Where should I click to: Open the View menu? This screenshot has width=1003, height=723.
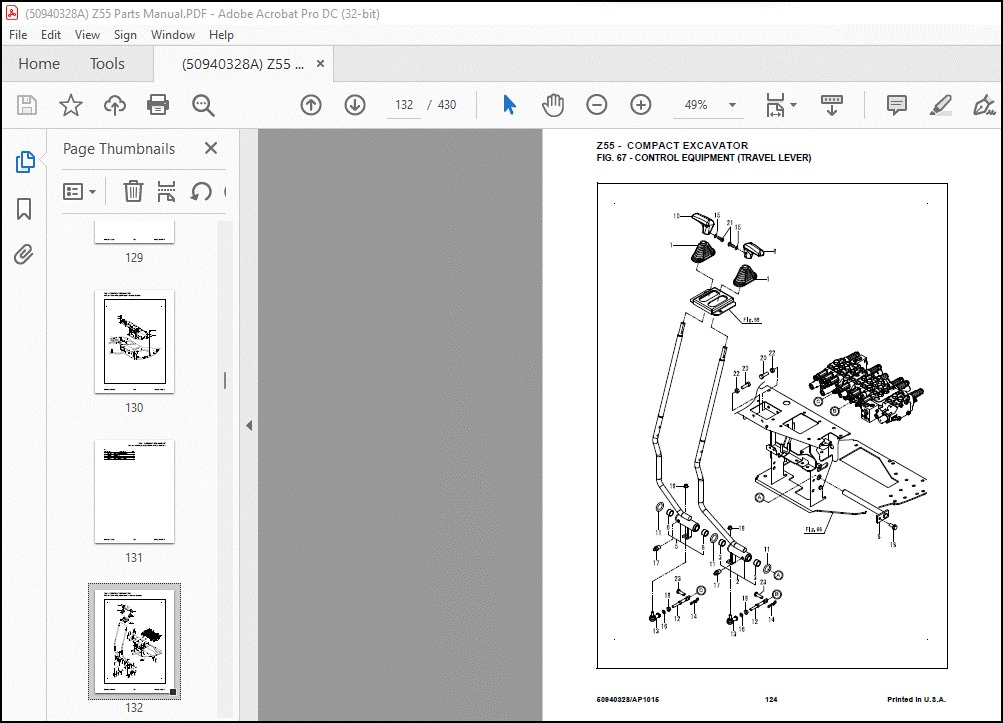(87, 35)
